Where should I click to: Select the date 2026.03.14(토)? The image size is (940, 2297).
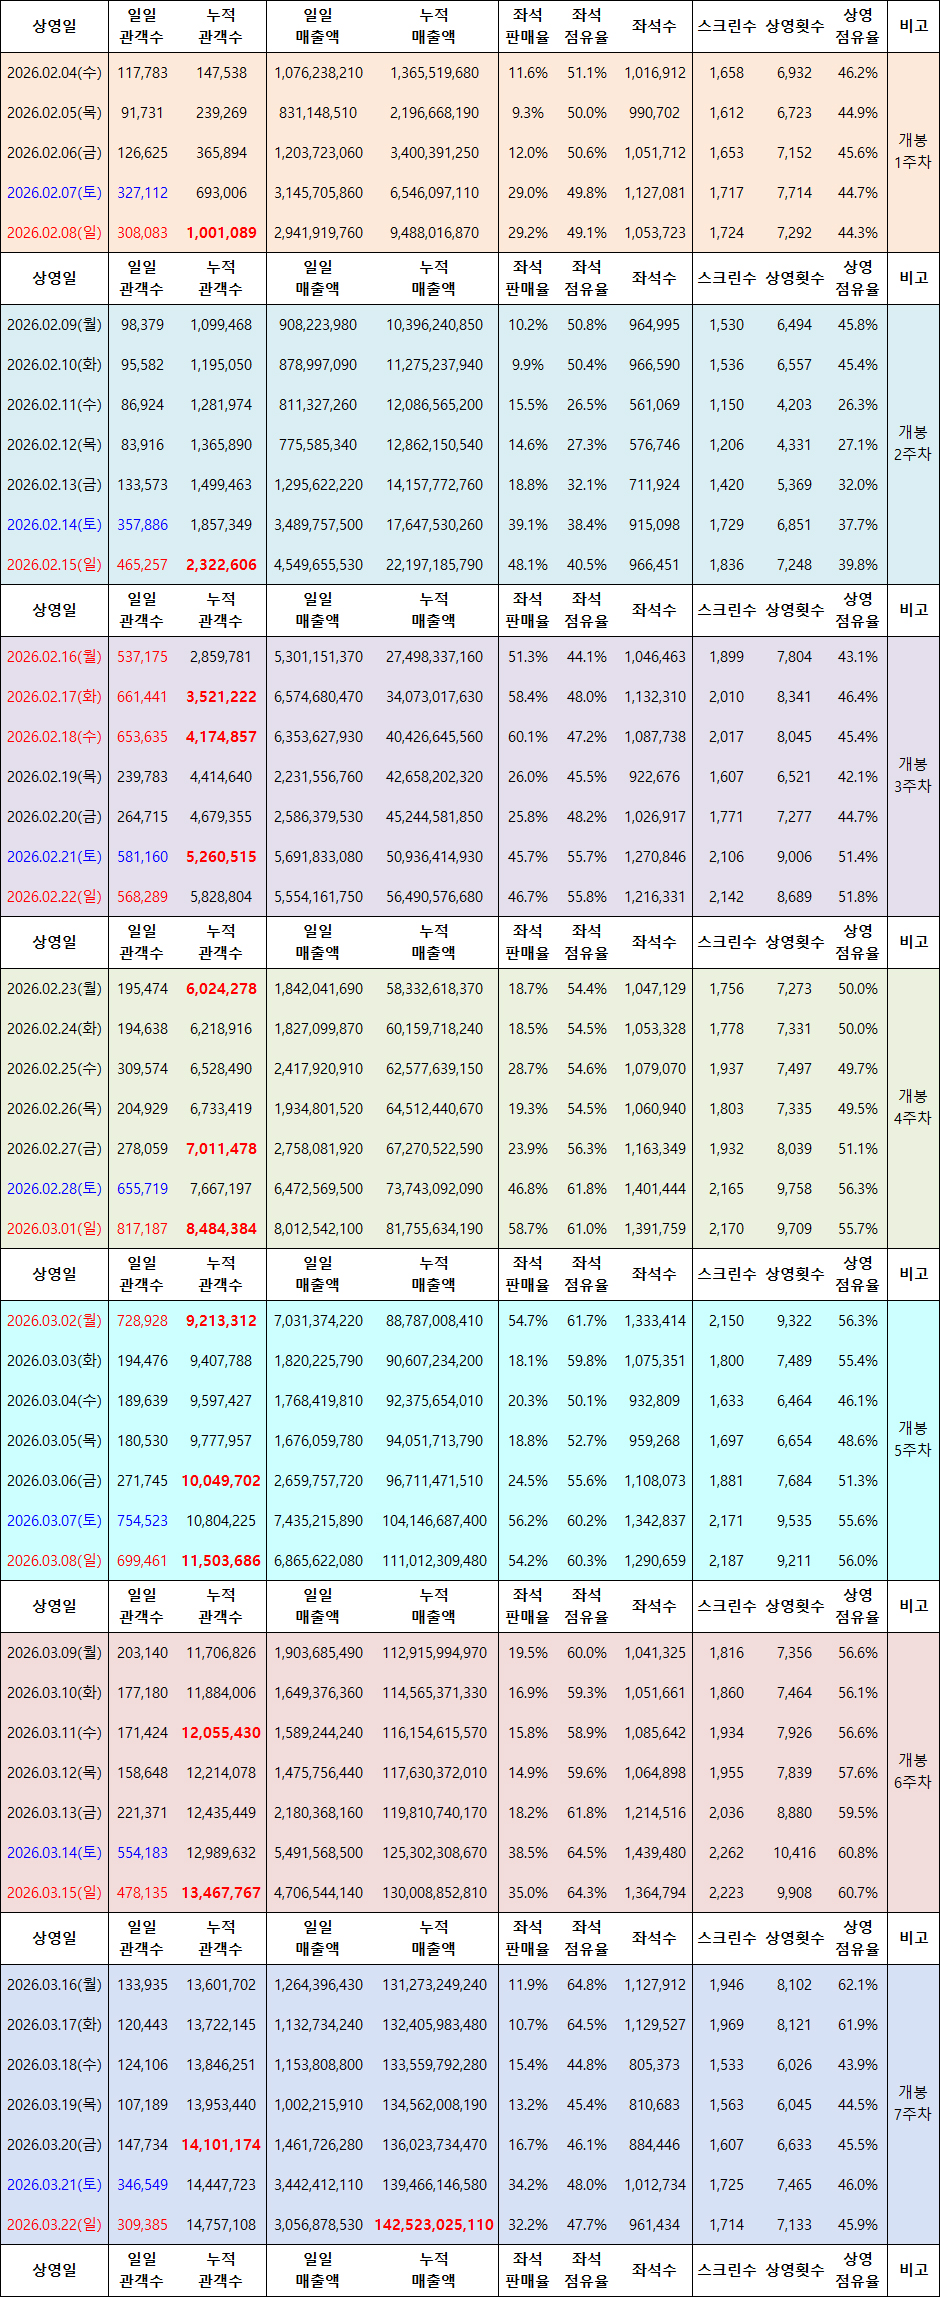(54, 1853)
